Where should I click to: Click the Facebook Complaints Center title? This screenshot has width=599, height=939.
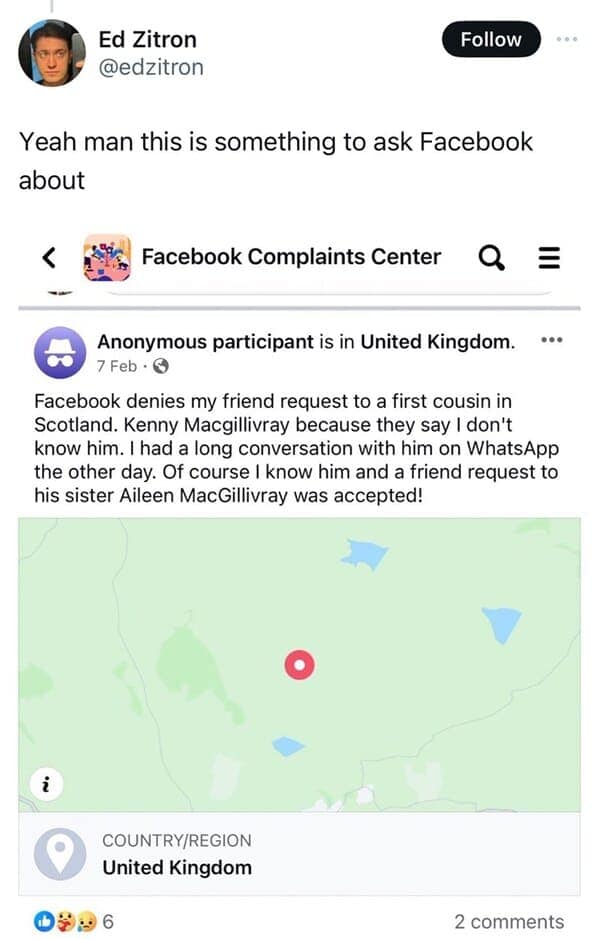pyautogui.click(x=292, y=257)
